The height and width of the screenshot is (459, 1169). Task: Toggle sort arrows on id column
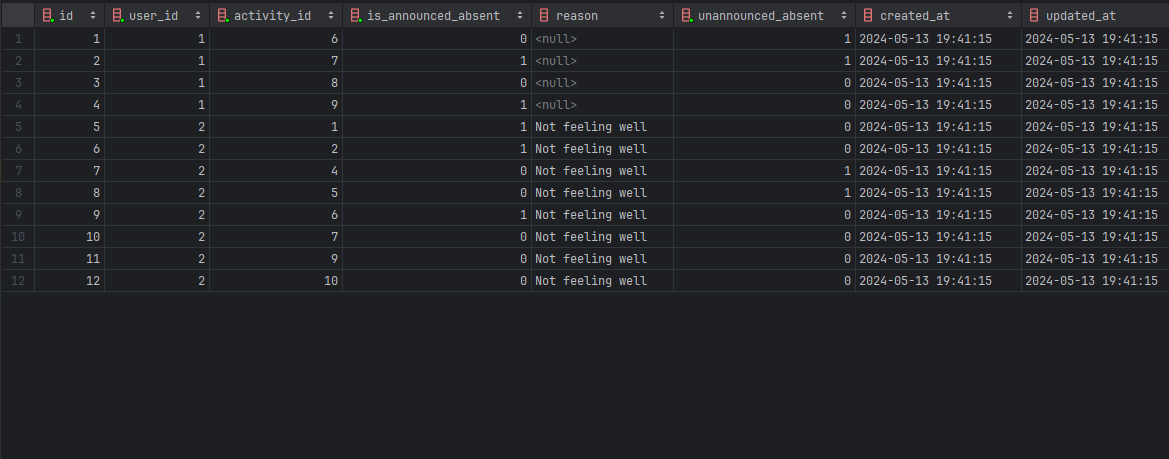tap(94, 16)
